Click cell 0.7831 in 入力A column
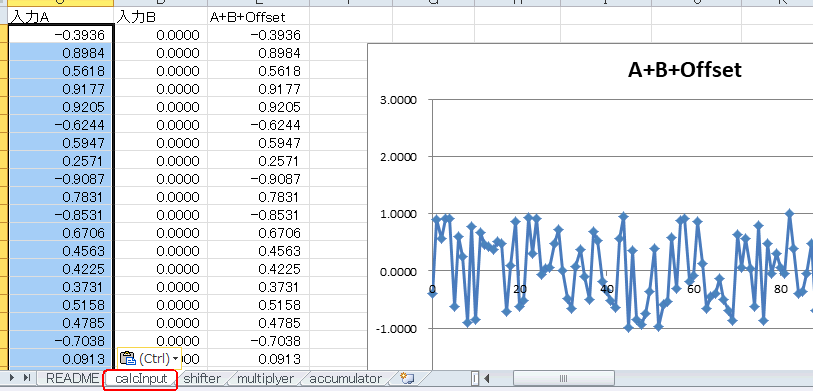This screenshot has height=391, width=813. (x=61, y=197)
